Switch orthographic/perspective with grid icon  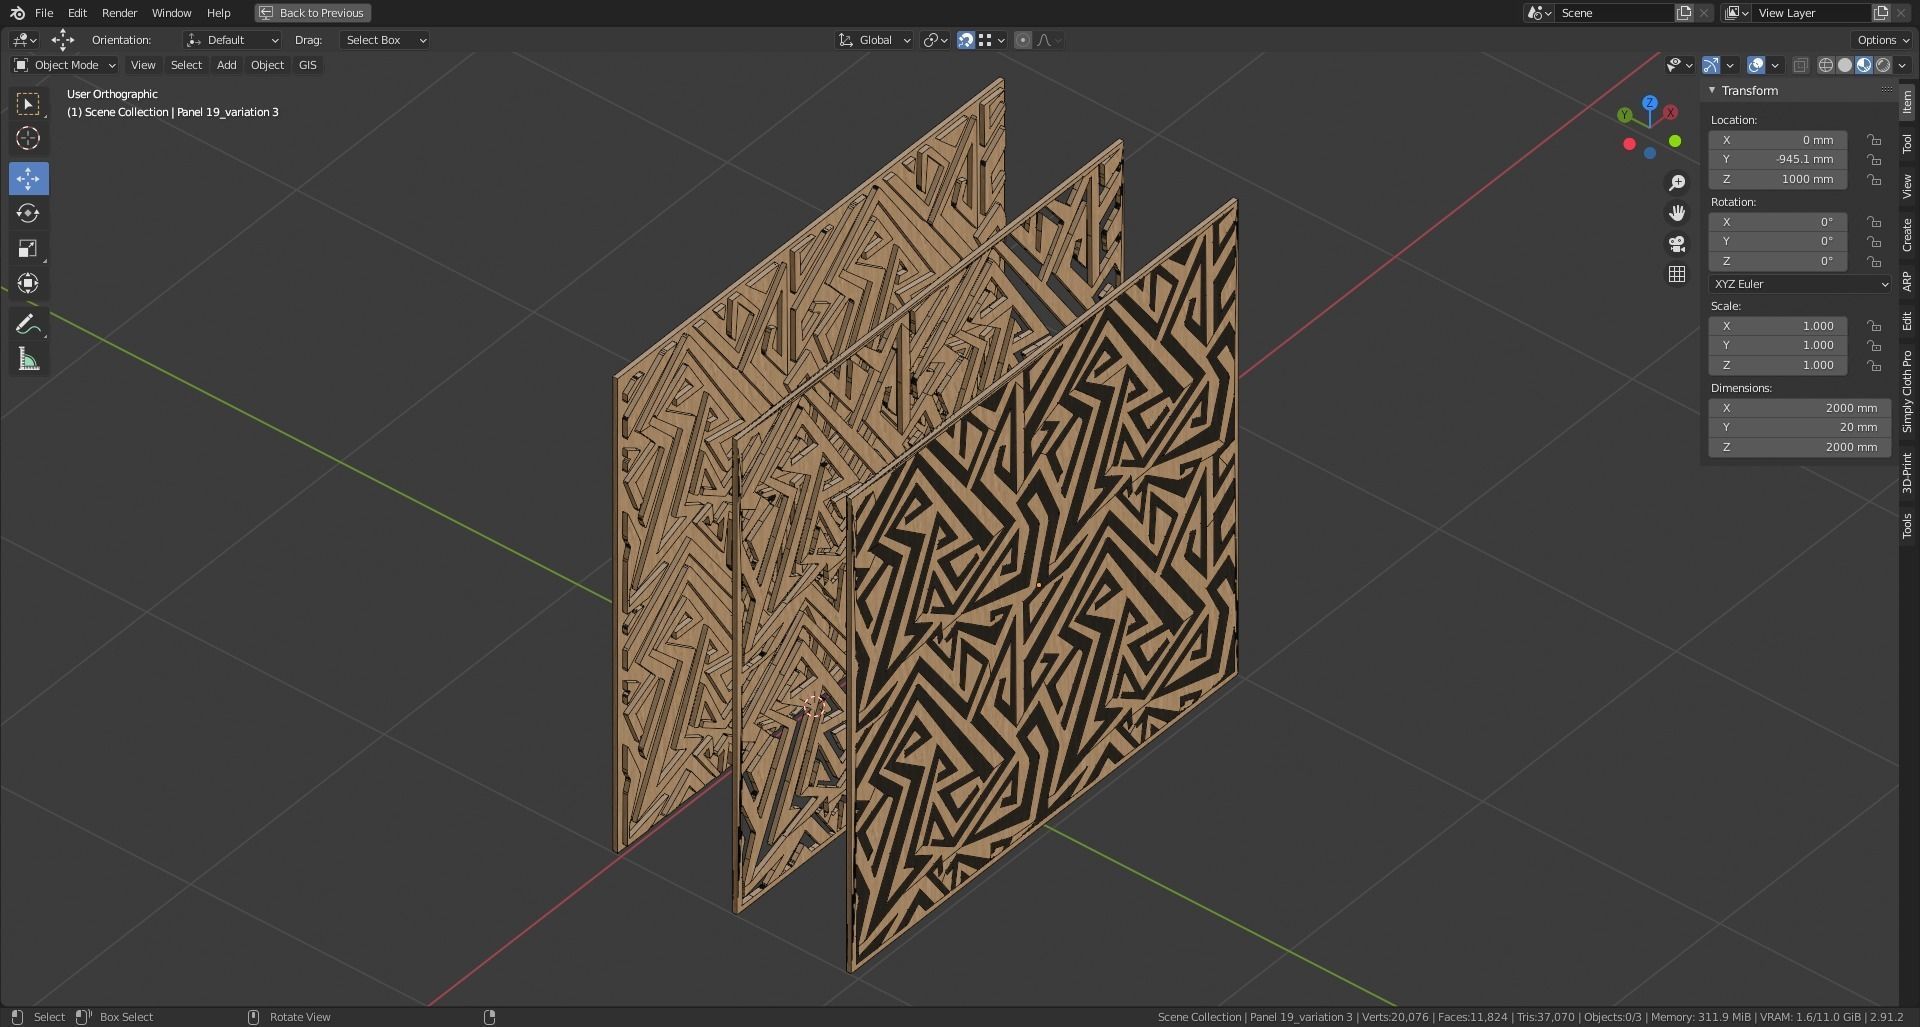[x=1677, y=274]
